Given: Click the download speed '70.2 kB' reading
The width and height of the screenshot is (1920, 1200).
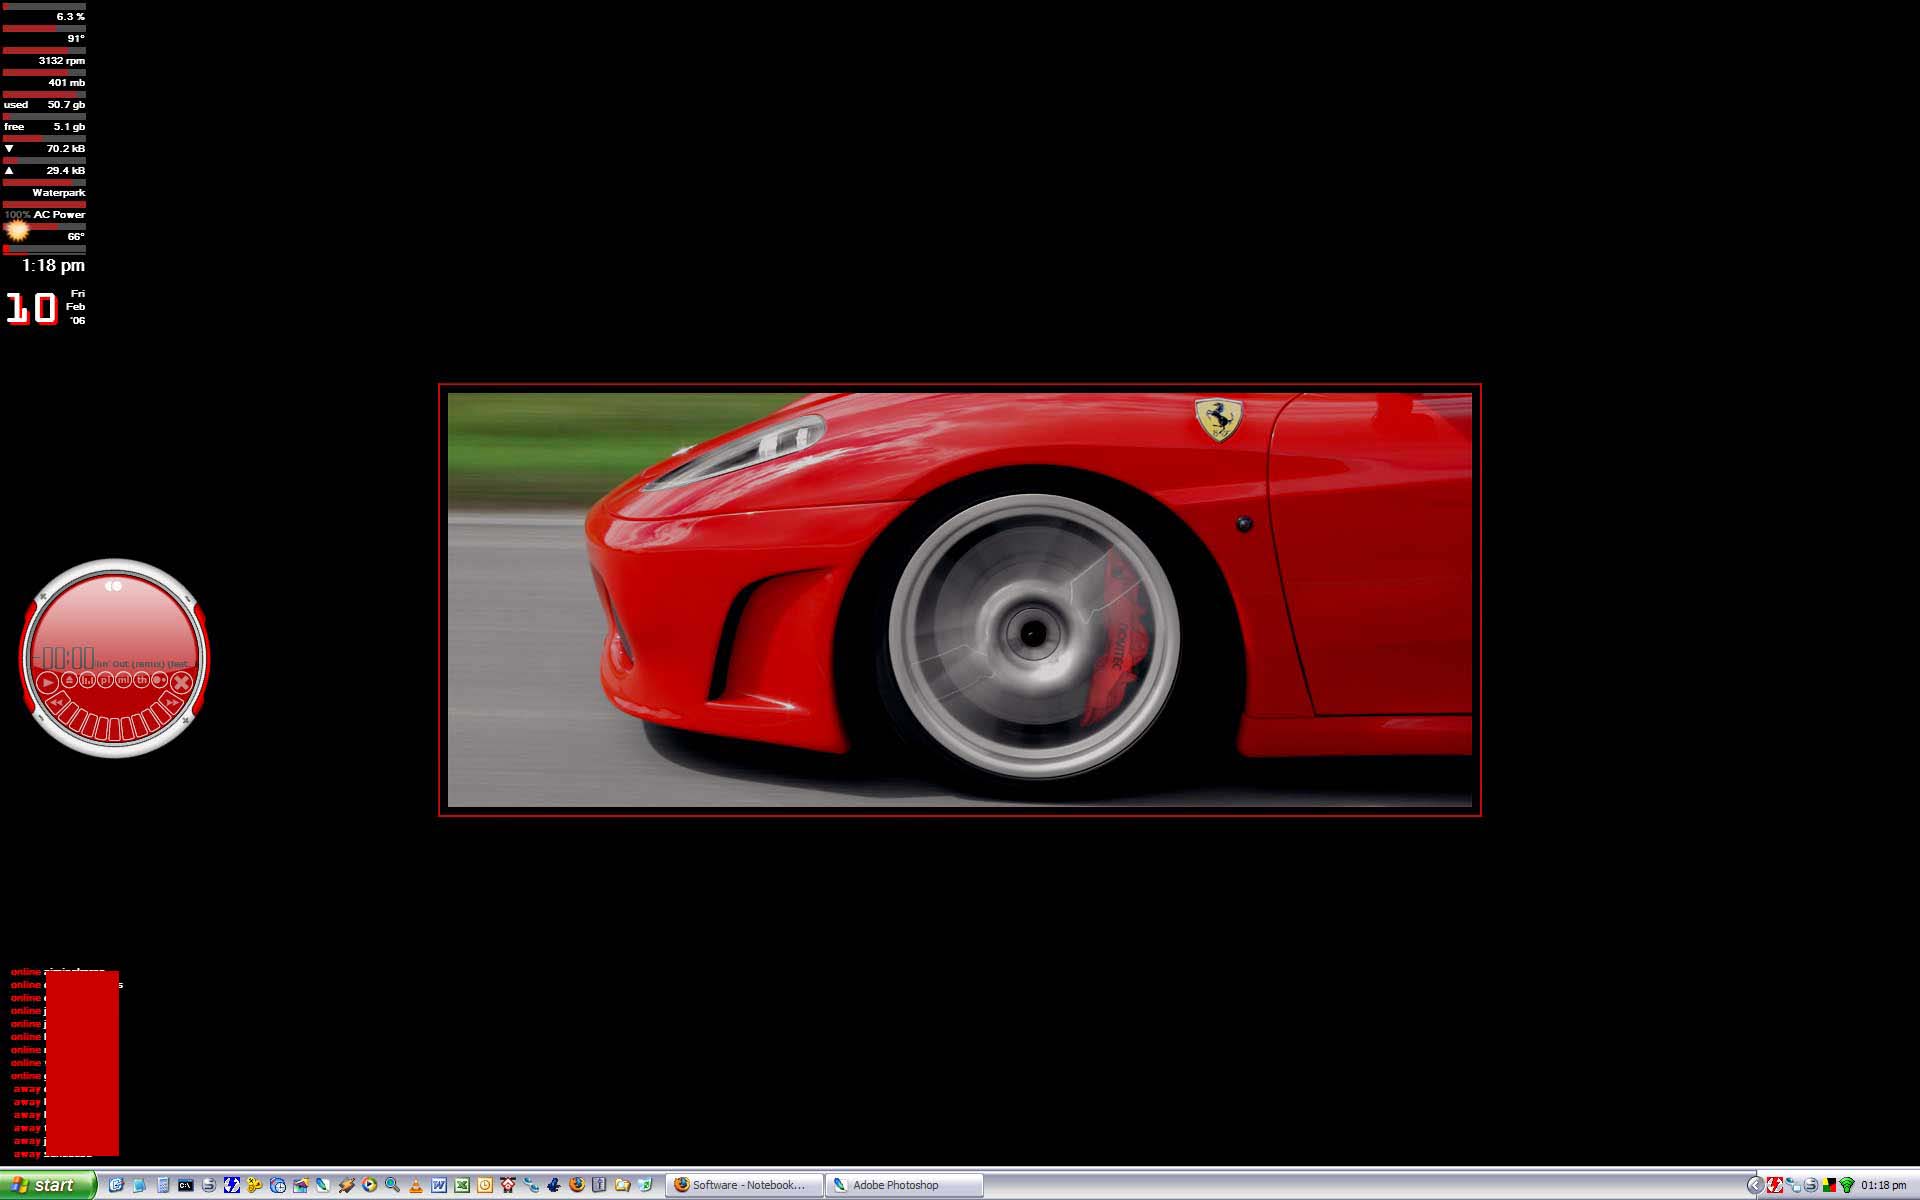Looking at the screenshot, I should tap(66, 149).
